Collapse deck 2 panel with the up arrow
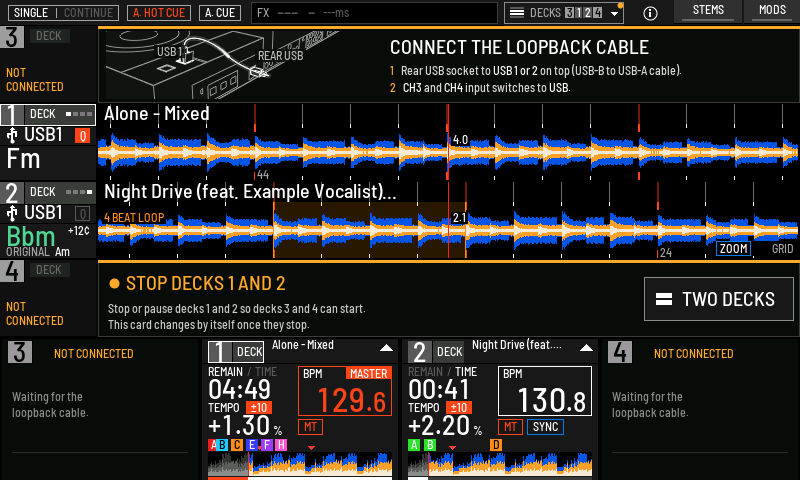The image size is (800, 480). click(586, 348)
